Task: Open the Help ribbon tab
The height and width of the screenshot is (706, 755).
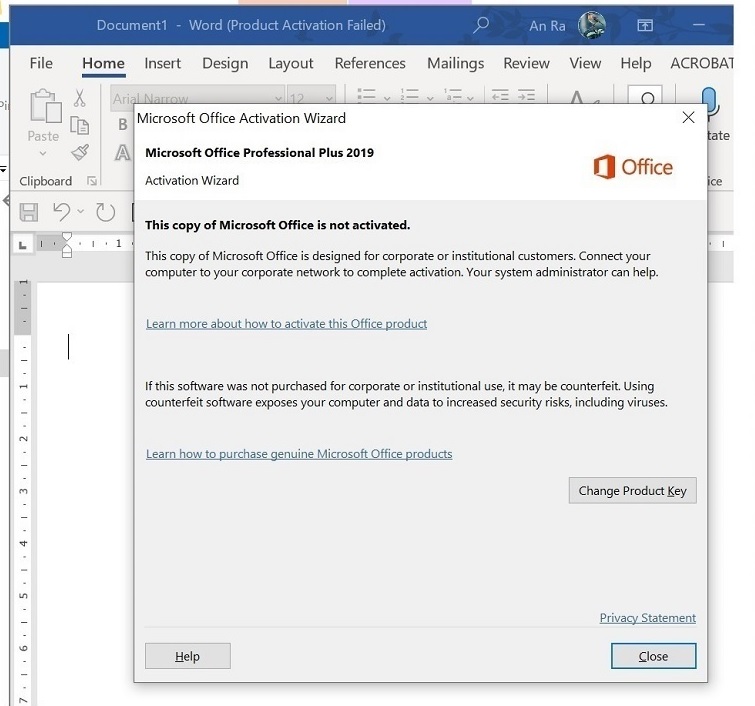Action: point(636,63)
